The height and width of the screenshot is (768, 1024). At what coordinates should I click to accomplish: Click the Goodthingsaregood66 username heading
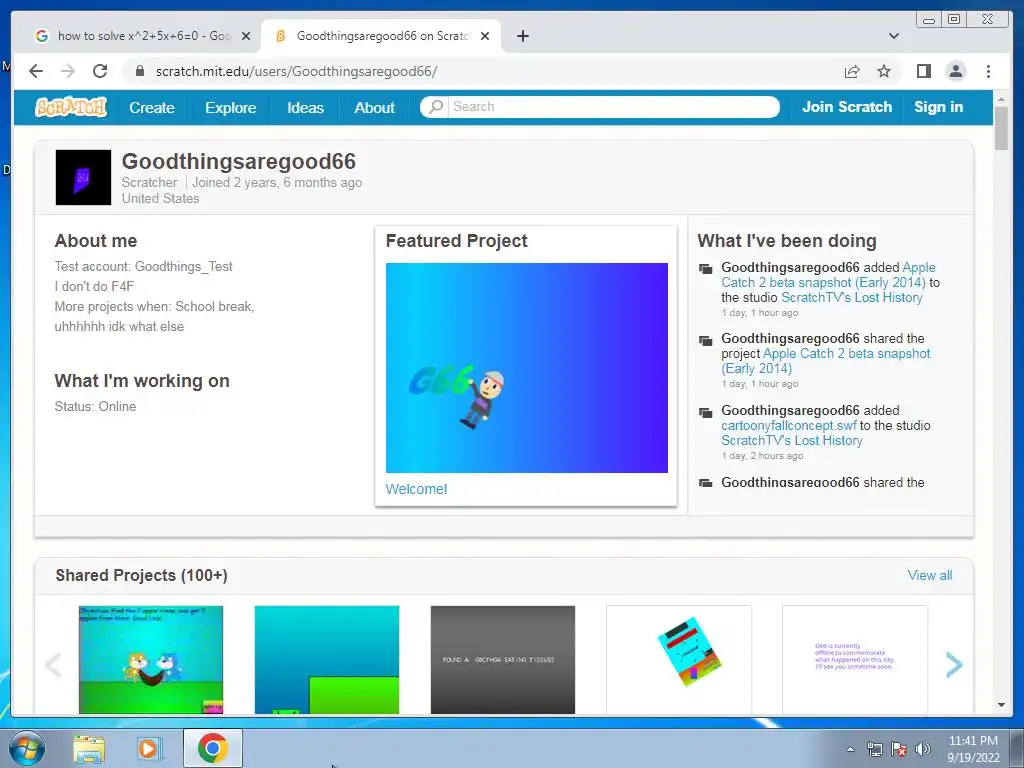[x=238, y=161]
